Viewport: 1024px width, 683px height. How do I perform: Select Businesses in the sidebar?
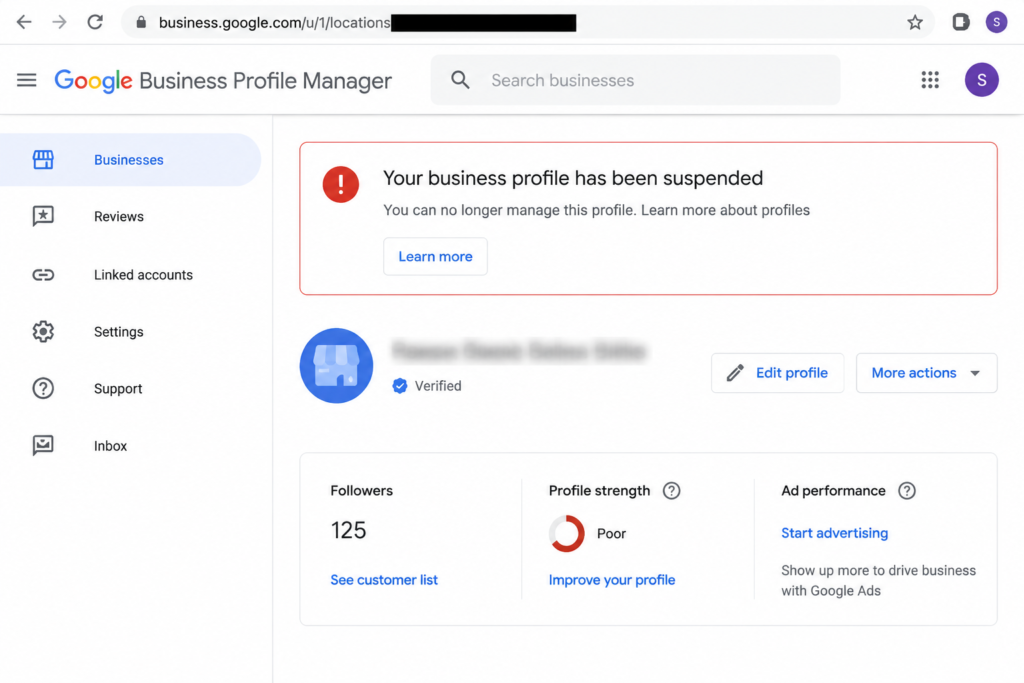(130, 160)
